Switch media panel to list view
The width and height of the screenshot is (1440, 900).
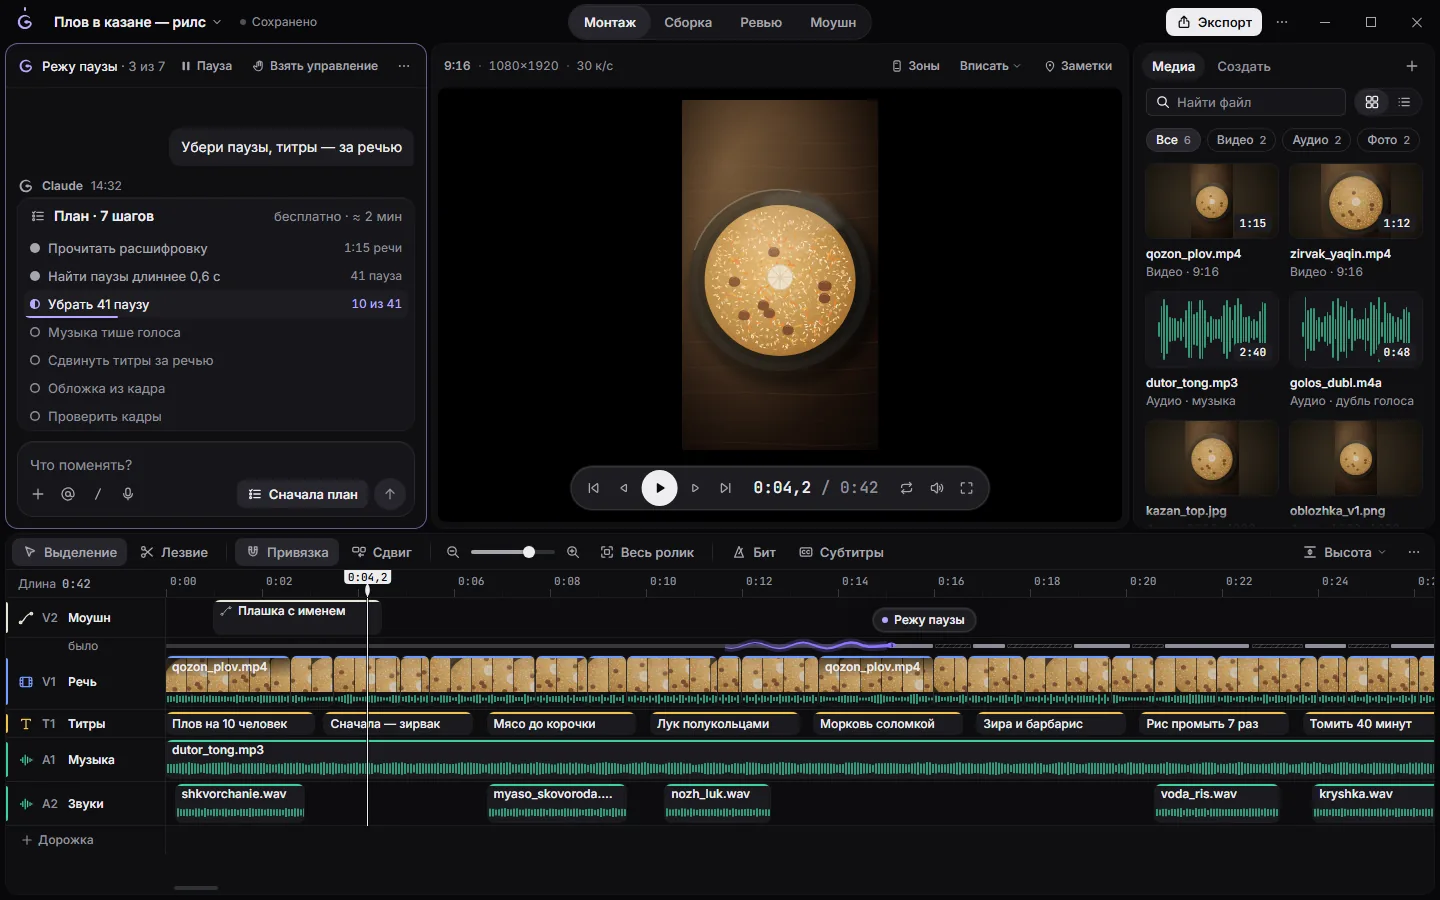click(x=1404, y=102)
